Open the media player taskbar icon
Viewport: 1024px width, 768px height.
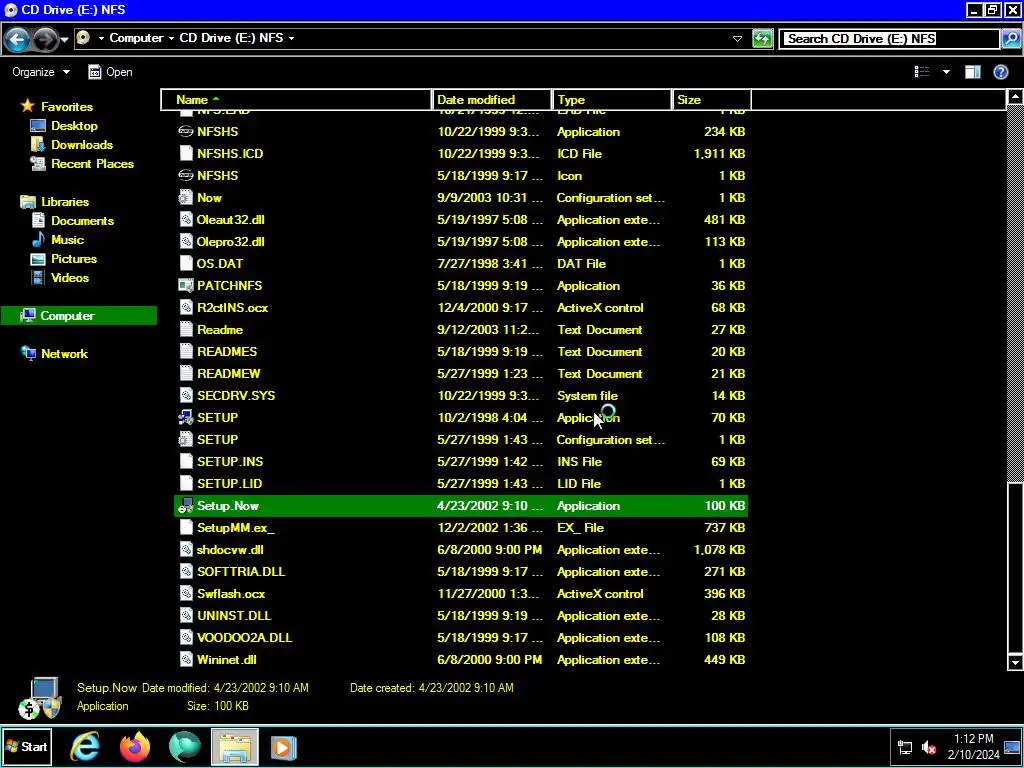point(283,746)
